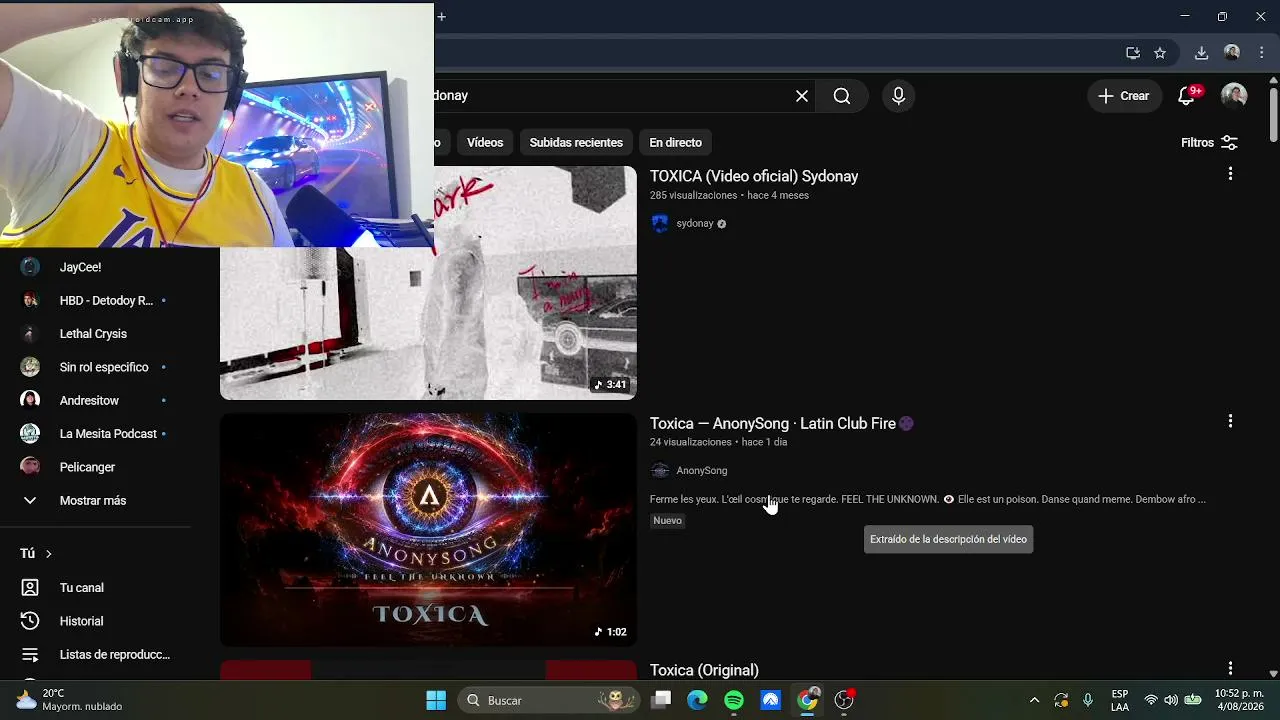The height and width of the screenshot is (720, 1280).
Task: Open Chrome downloads
Action: point(1202,53)
